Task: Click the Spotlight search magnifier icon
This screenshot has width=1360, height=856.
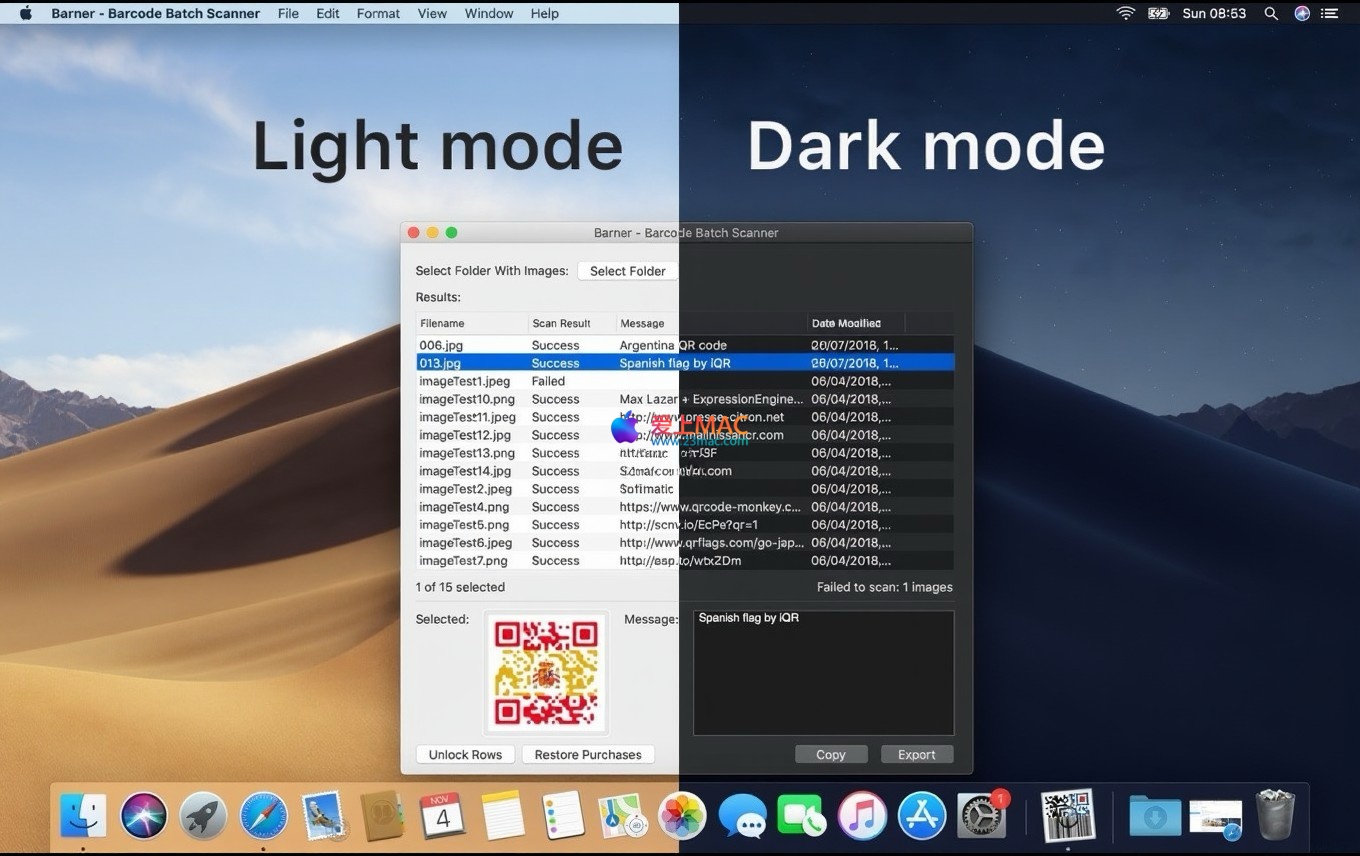Action: tap(1271, 13)
